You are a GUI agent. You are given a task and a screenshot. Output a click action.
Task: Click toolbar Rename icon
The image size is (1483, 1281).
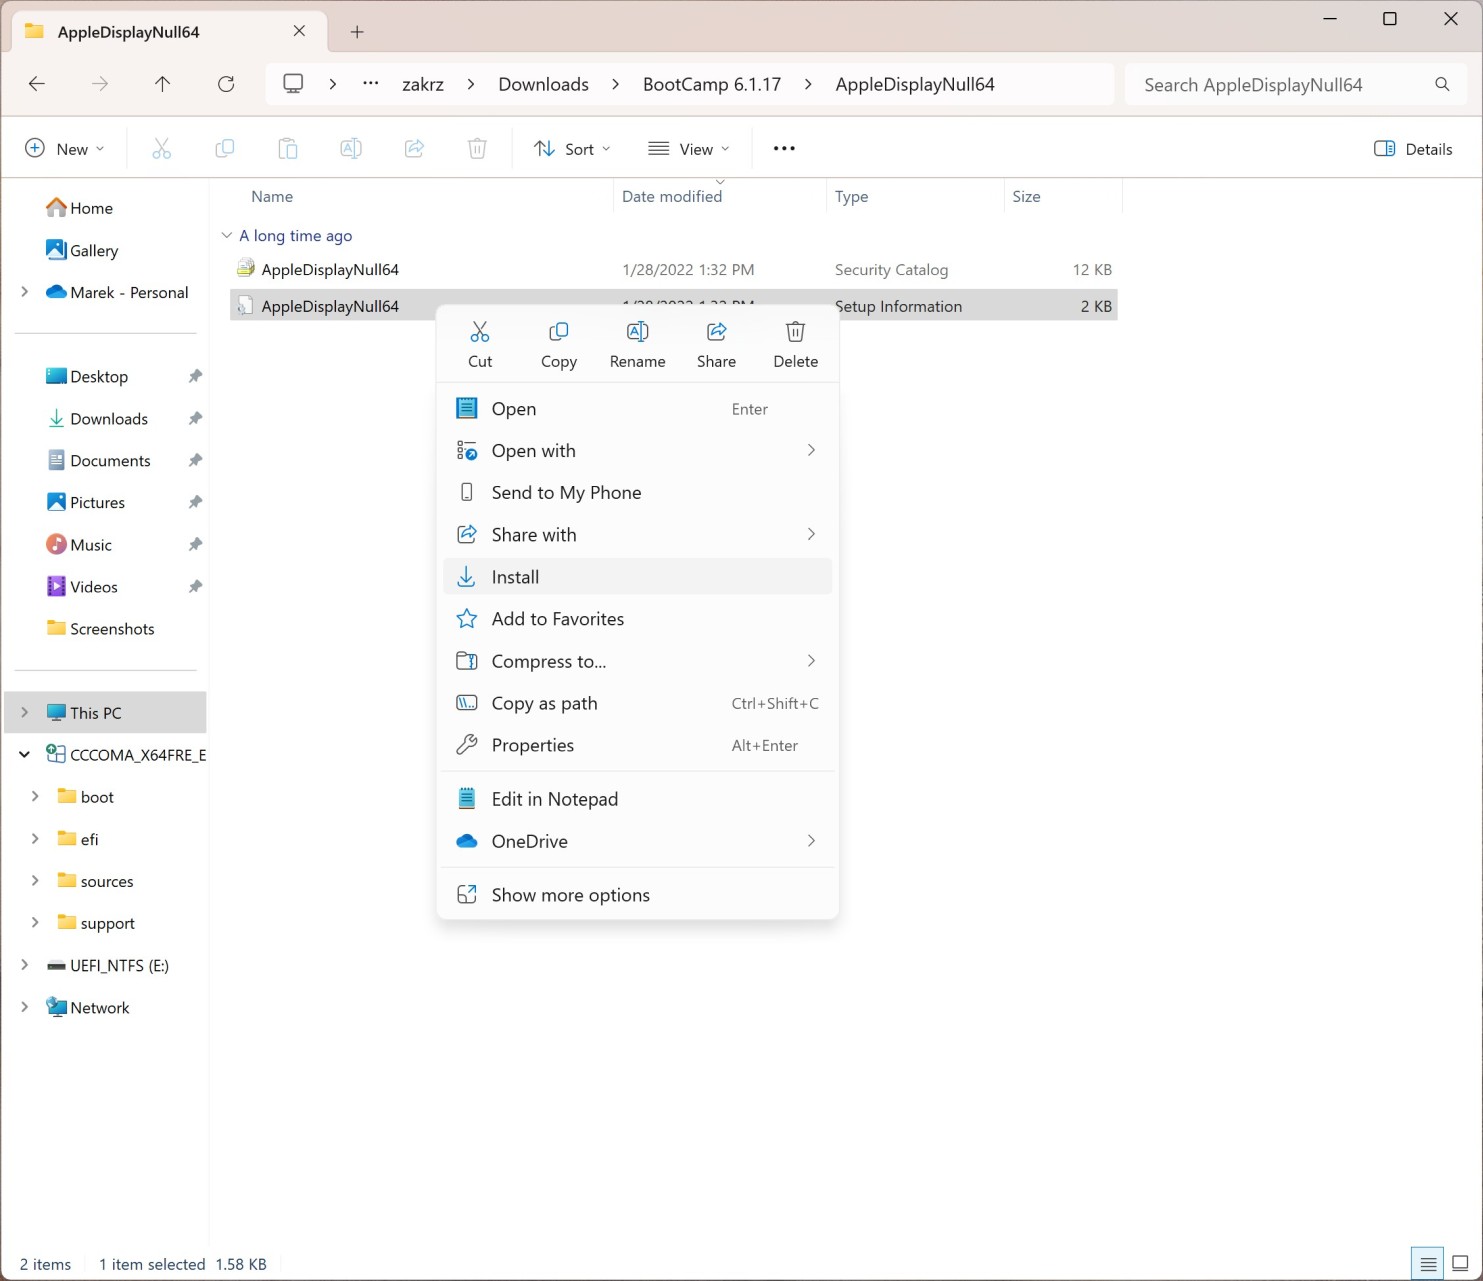[x=351, y=149]
